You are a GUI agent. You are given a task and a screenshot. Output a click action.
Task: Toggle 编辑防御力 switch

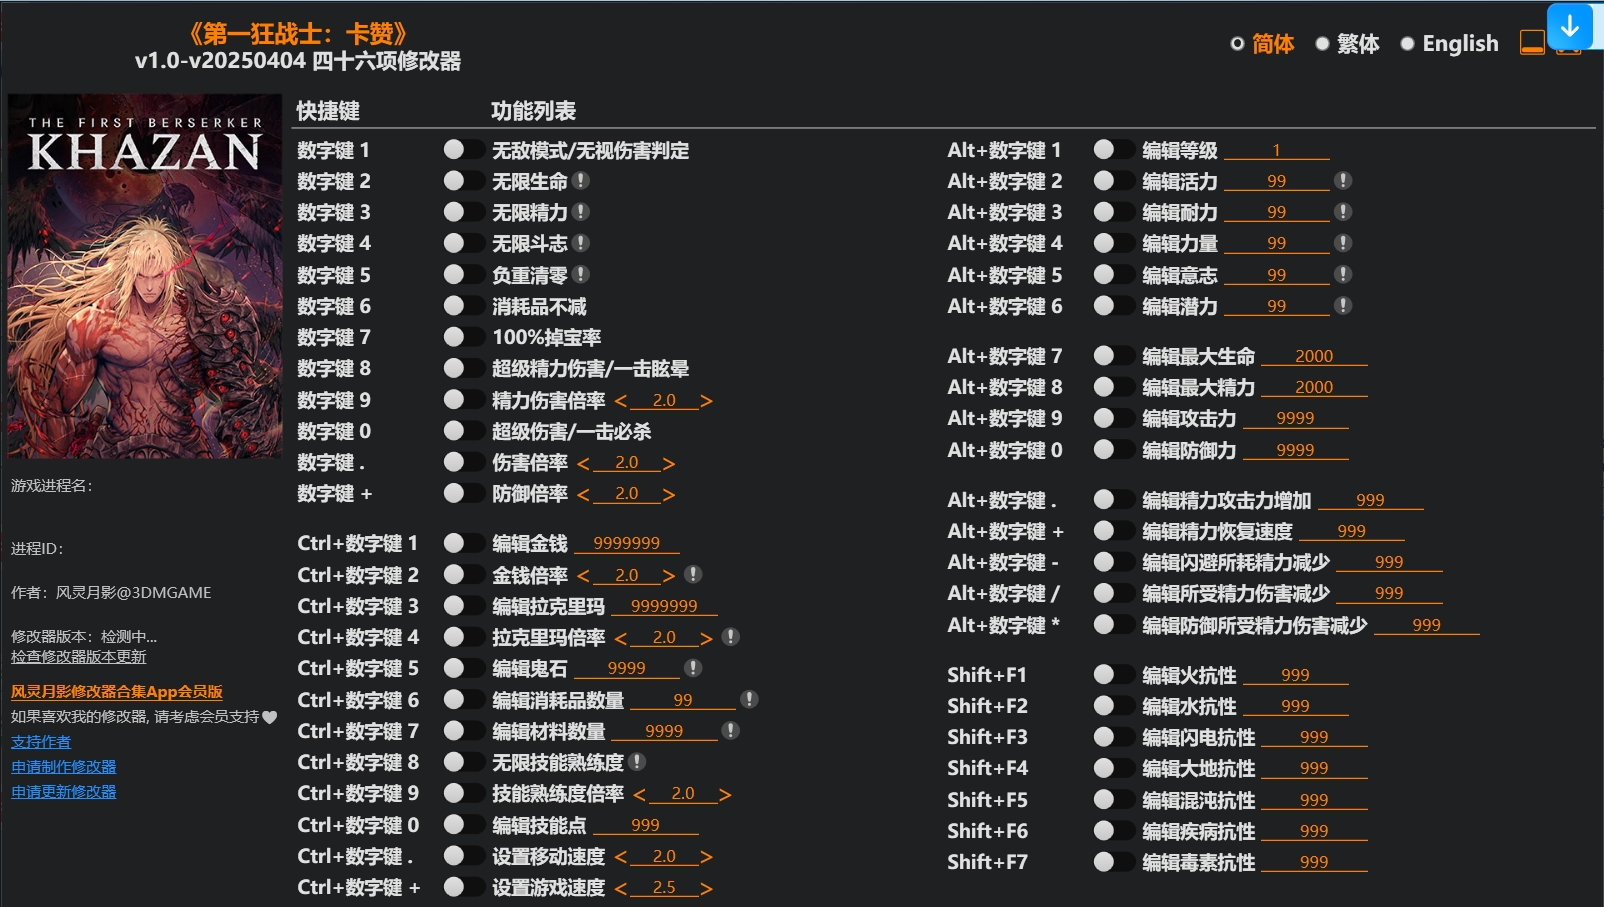tap(1113, 450)
